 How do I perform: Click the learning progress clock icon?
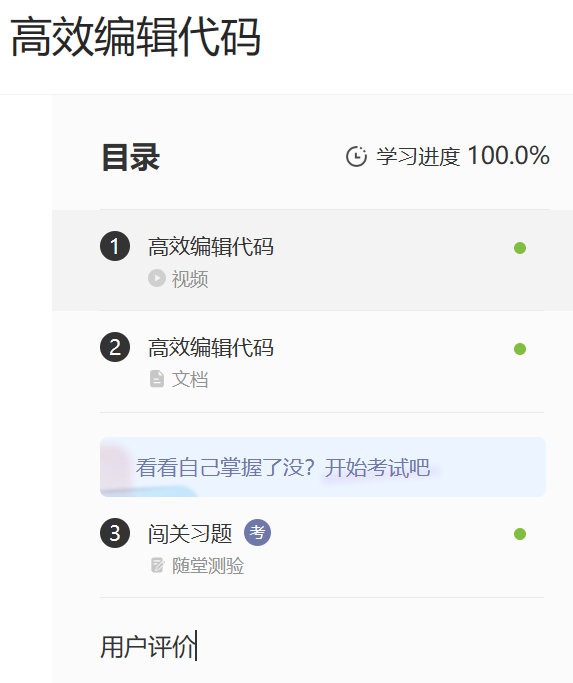pos(356,156)
